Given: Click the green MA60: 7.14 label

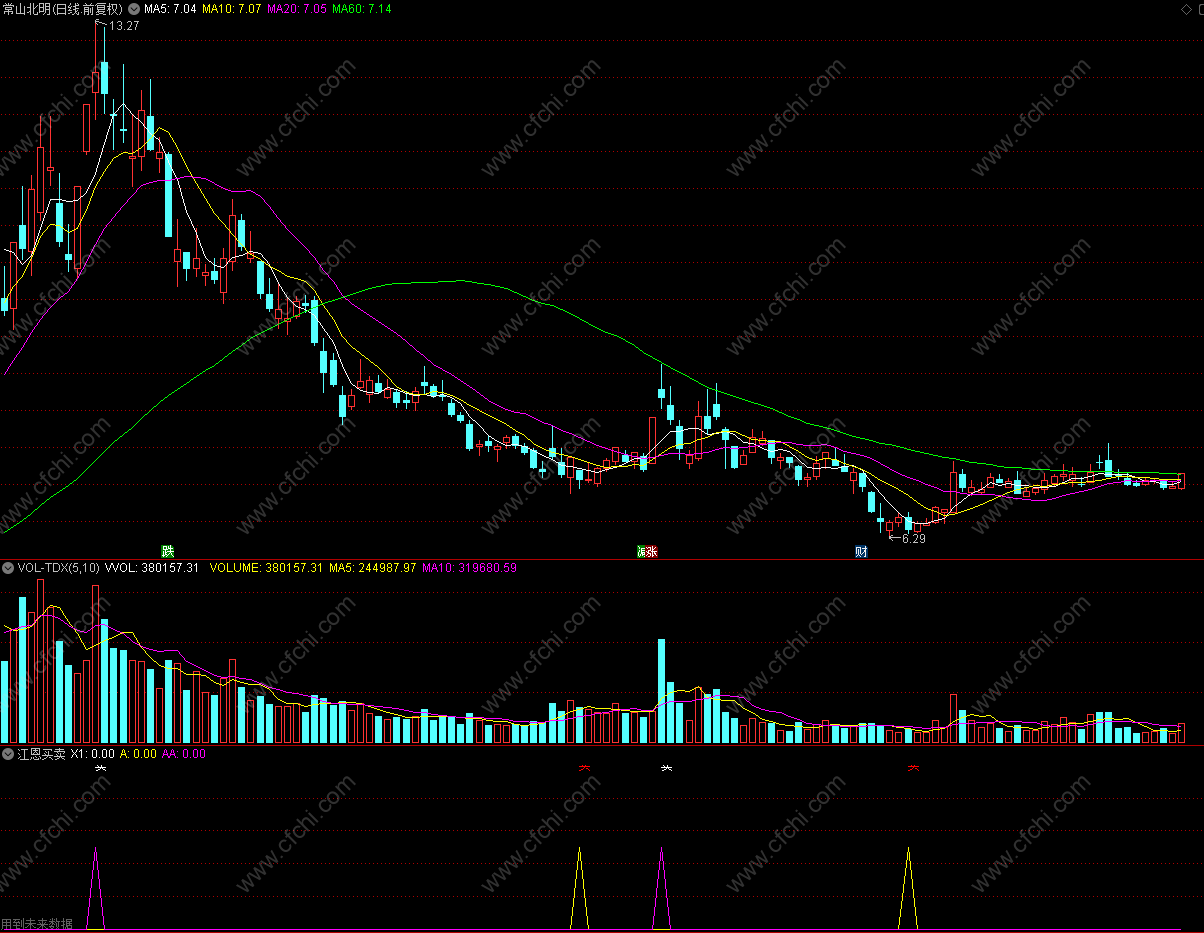Looking at the screenshot, I should (x=363, y=8).
